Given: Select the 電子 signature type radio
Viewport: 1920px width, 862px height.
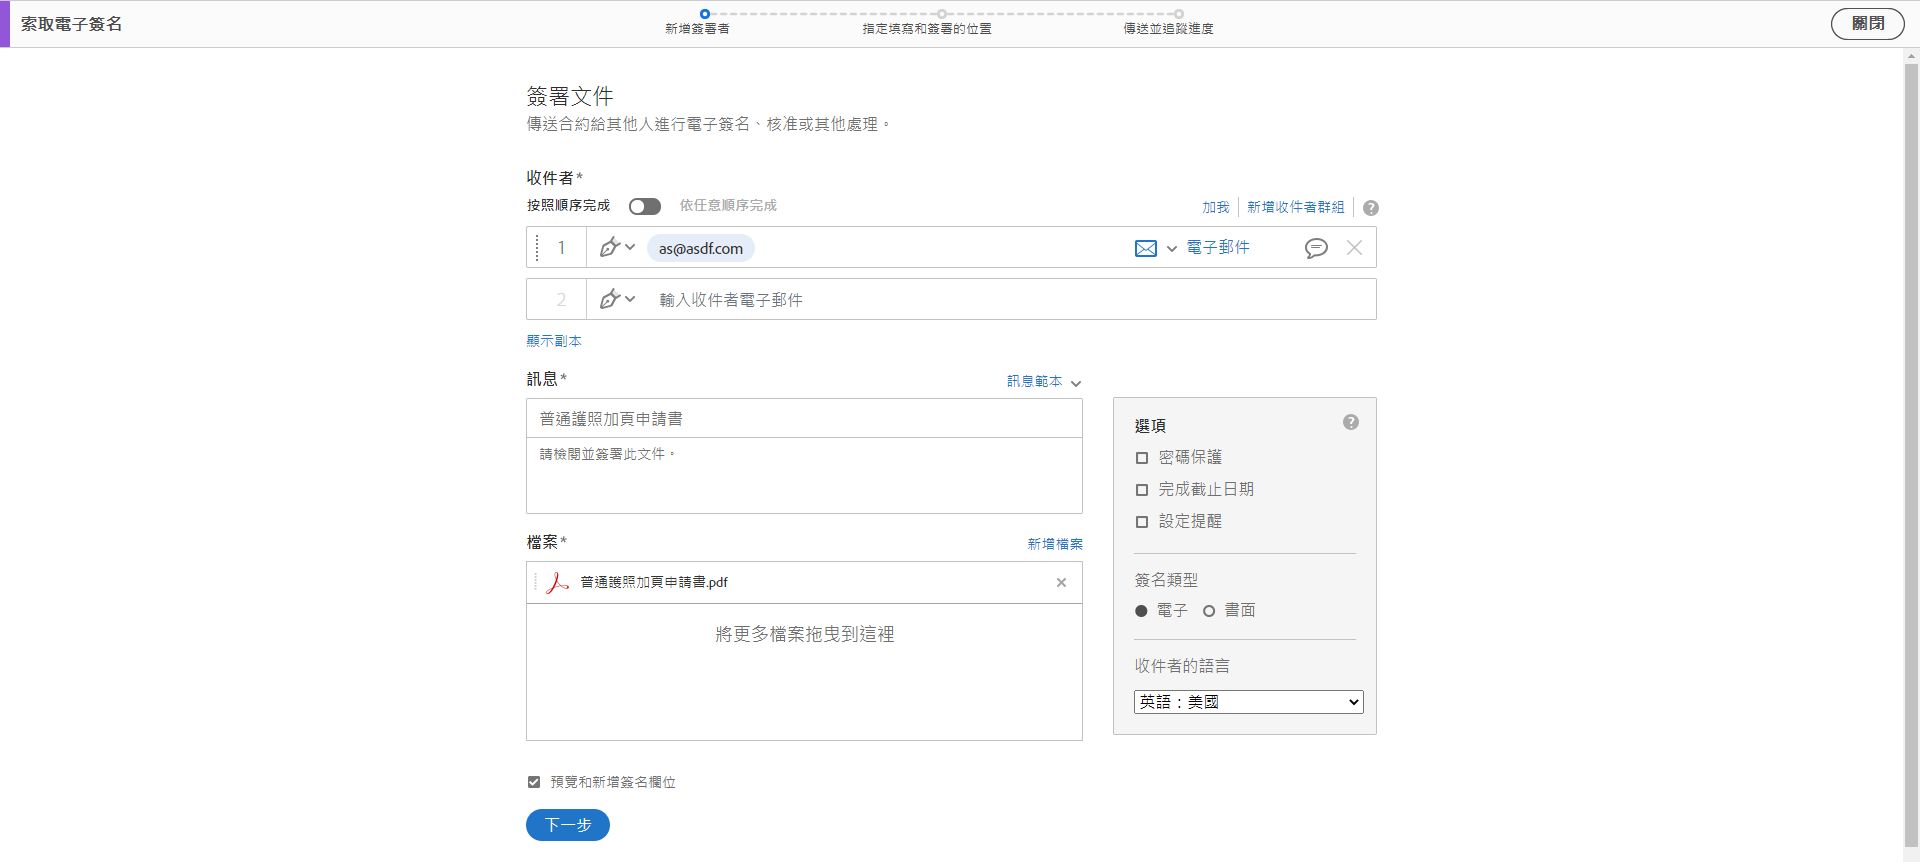Looking at the screenshot, I should click(x=1141, y=611).
